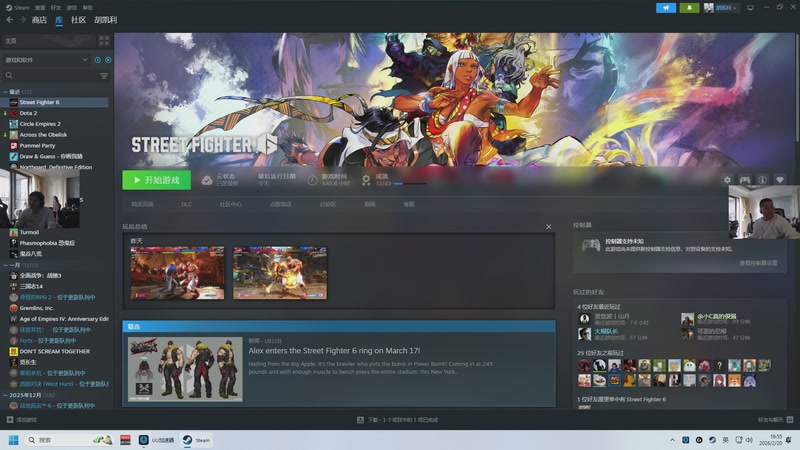
Task: Open the 胡凯利 profile tab
Action: [x=106, y=20]
